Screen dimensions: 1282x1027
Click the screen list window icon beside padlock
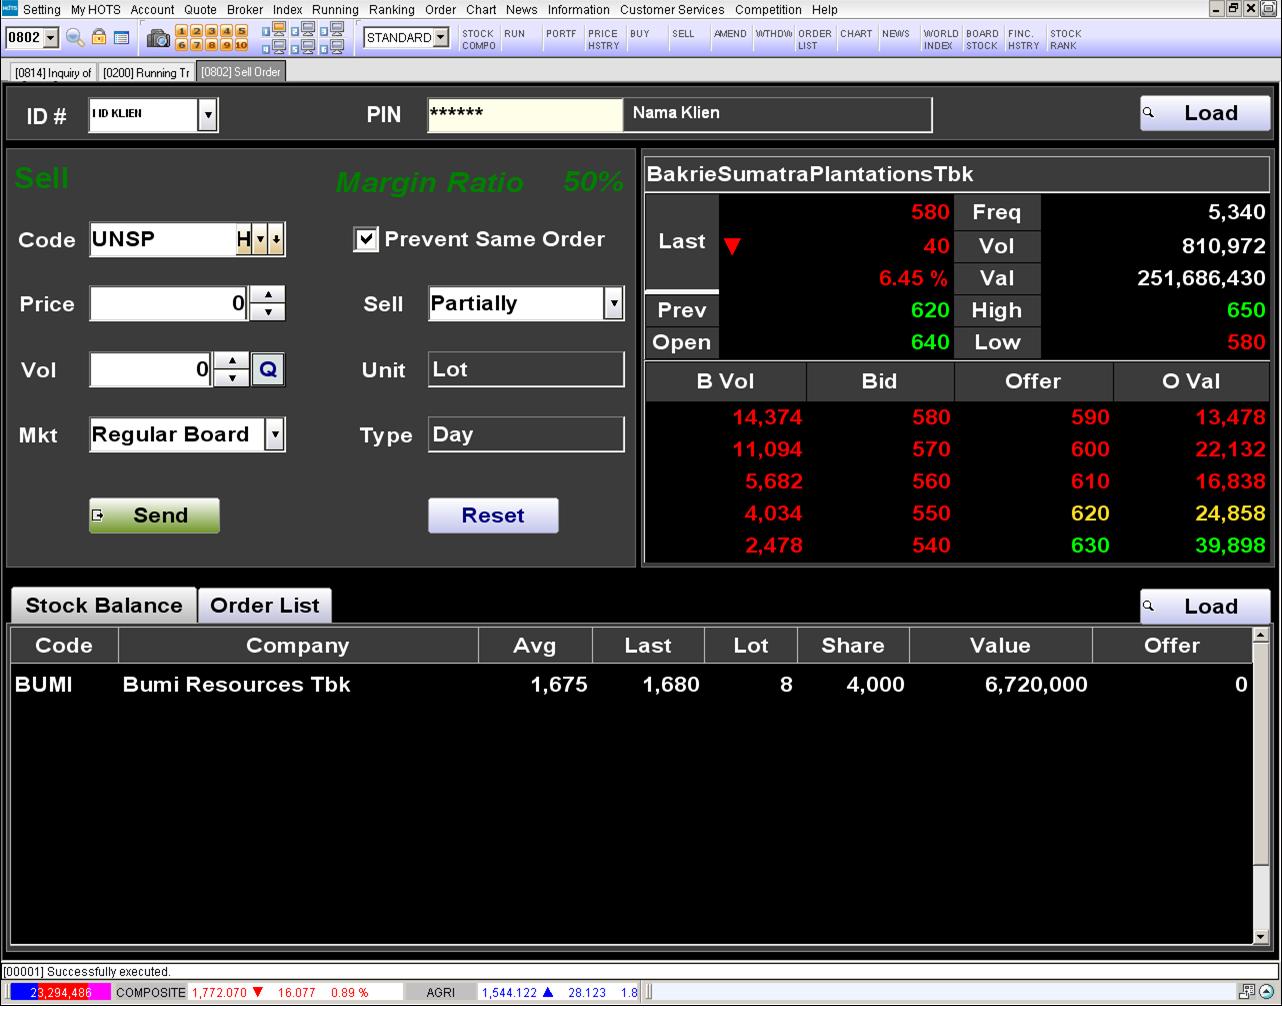point(121,38)
